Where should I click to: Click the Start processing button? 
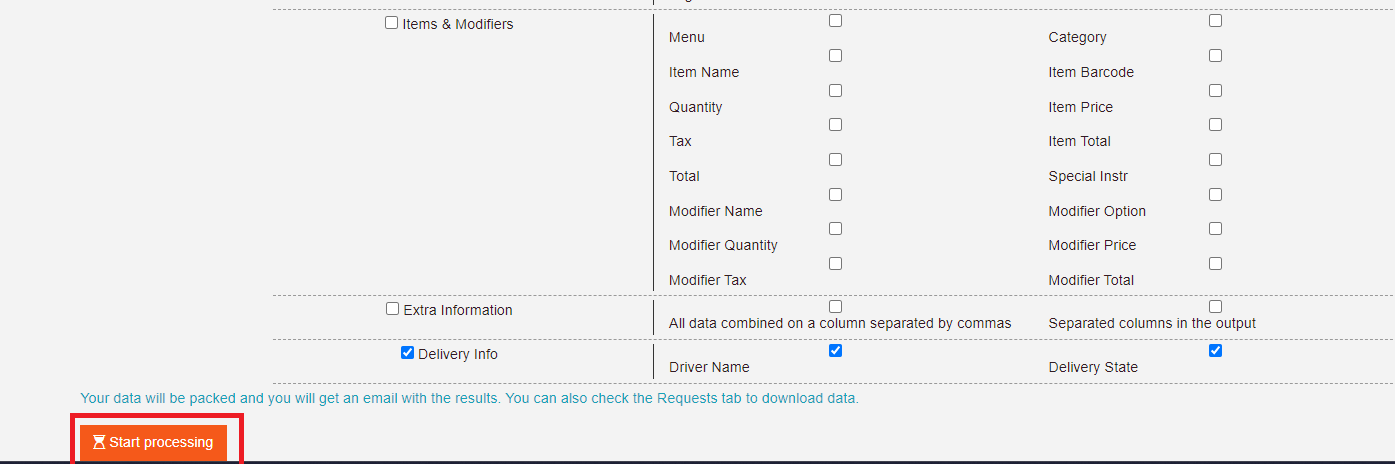pyautogui.click(x=153, y=442)
